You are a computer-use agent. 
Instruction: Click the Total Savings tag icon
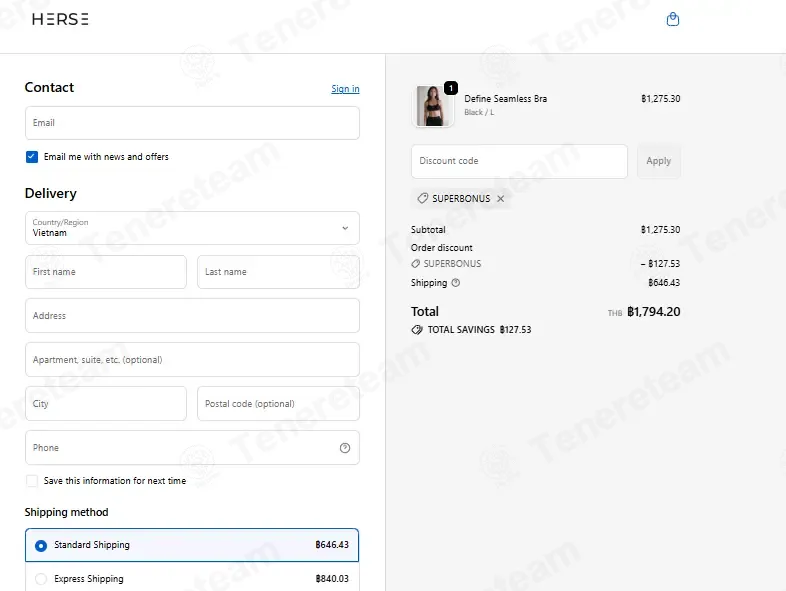pyautogui.click(x=417, y=329)
